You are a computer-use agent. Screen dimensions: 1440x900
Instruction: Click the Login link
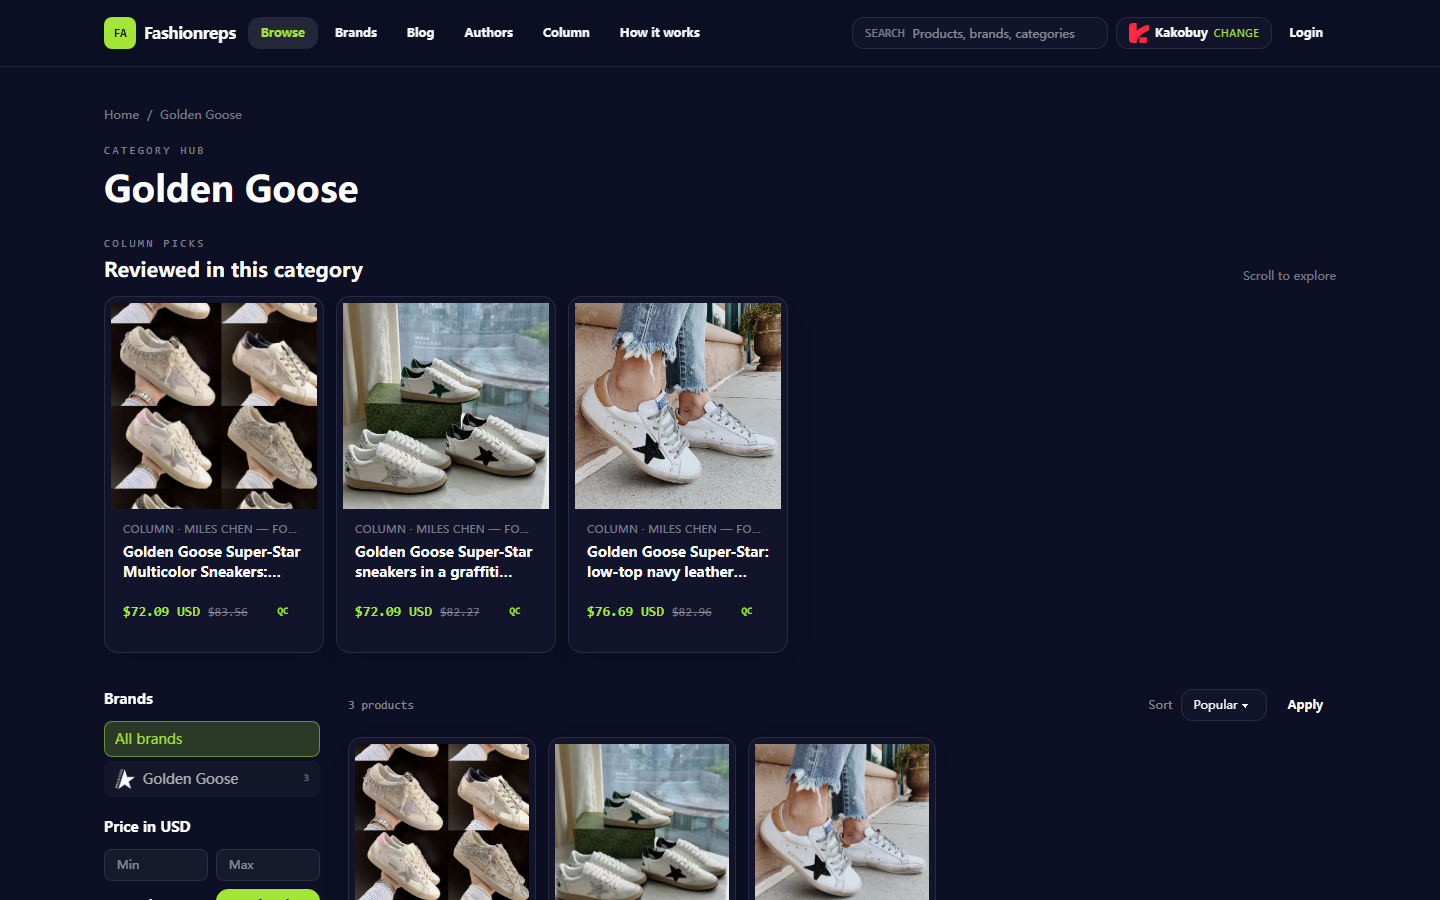click(x=1306, y=33)
